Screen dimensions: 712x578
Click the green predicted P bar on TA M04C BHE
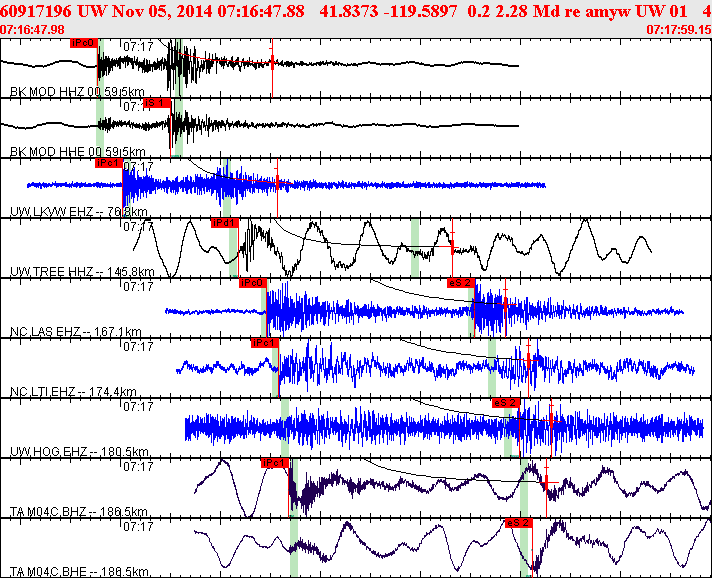294,547
